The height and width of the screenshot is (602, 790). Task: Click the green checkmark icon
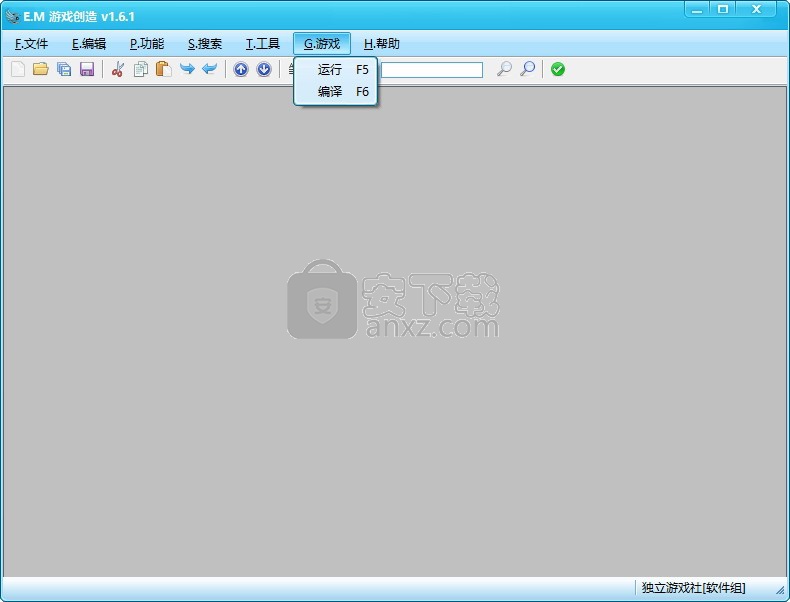[558, 69]
